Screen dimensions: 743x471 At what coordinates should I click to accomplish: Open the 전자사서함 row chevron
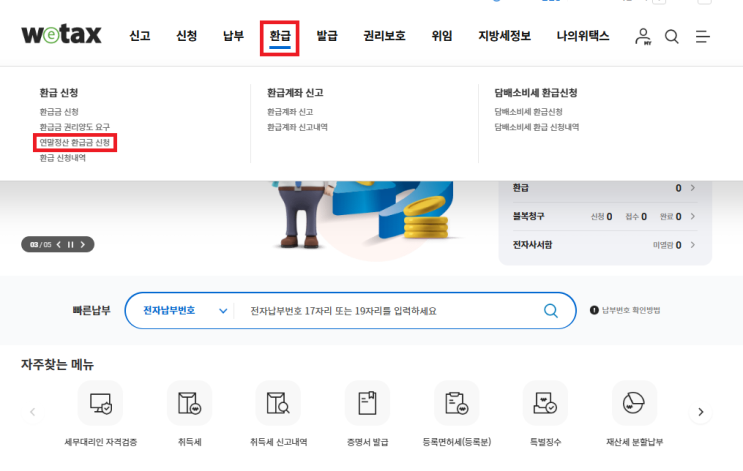point(693,245)
